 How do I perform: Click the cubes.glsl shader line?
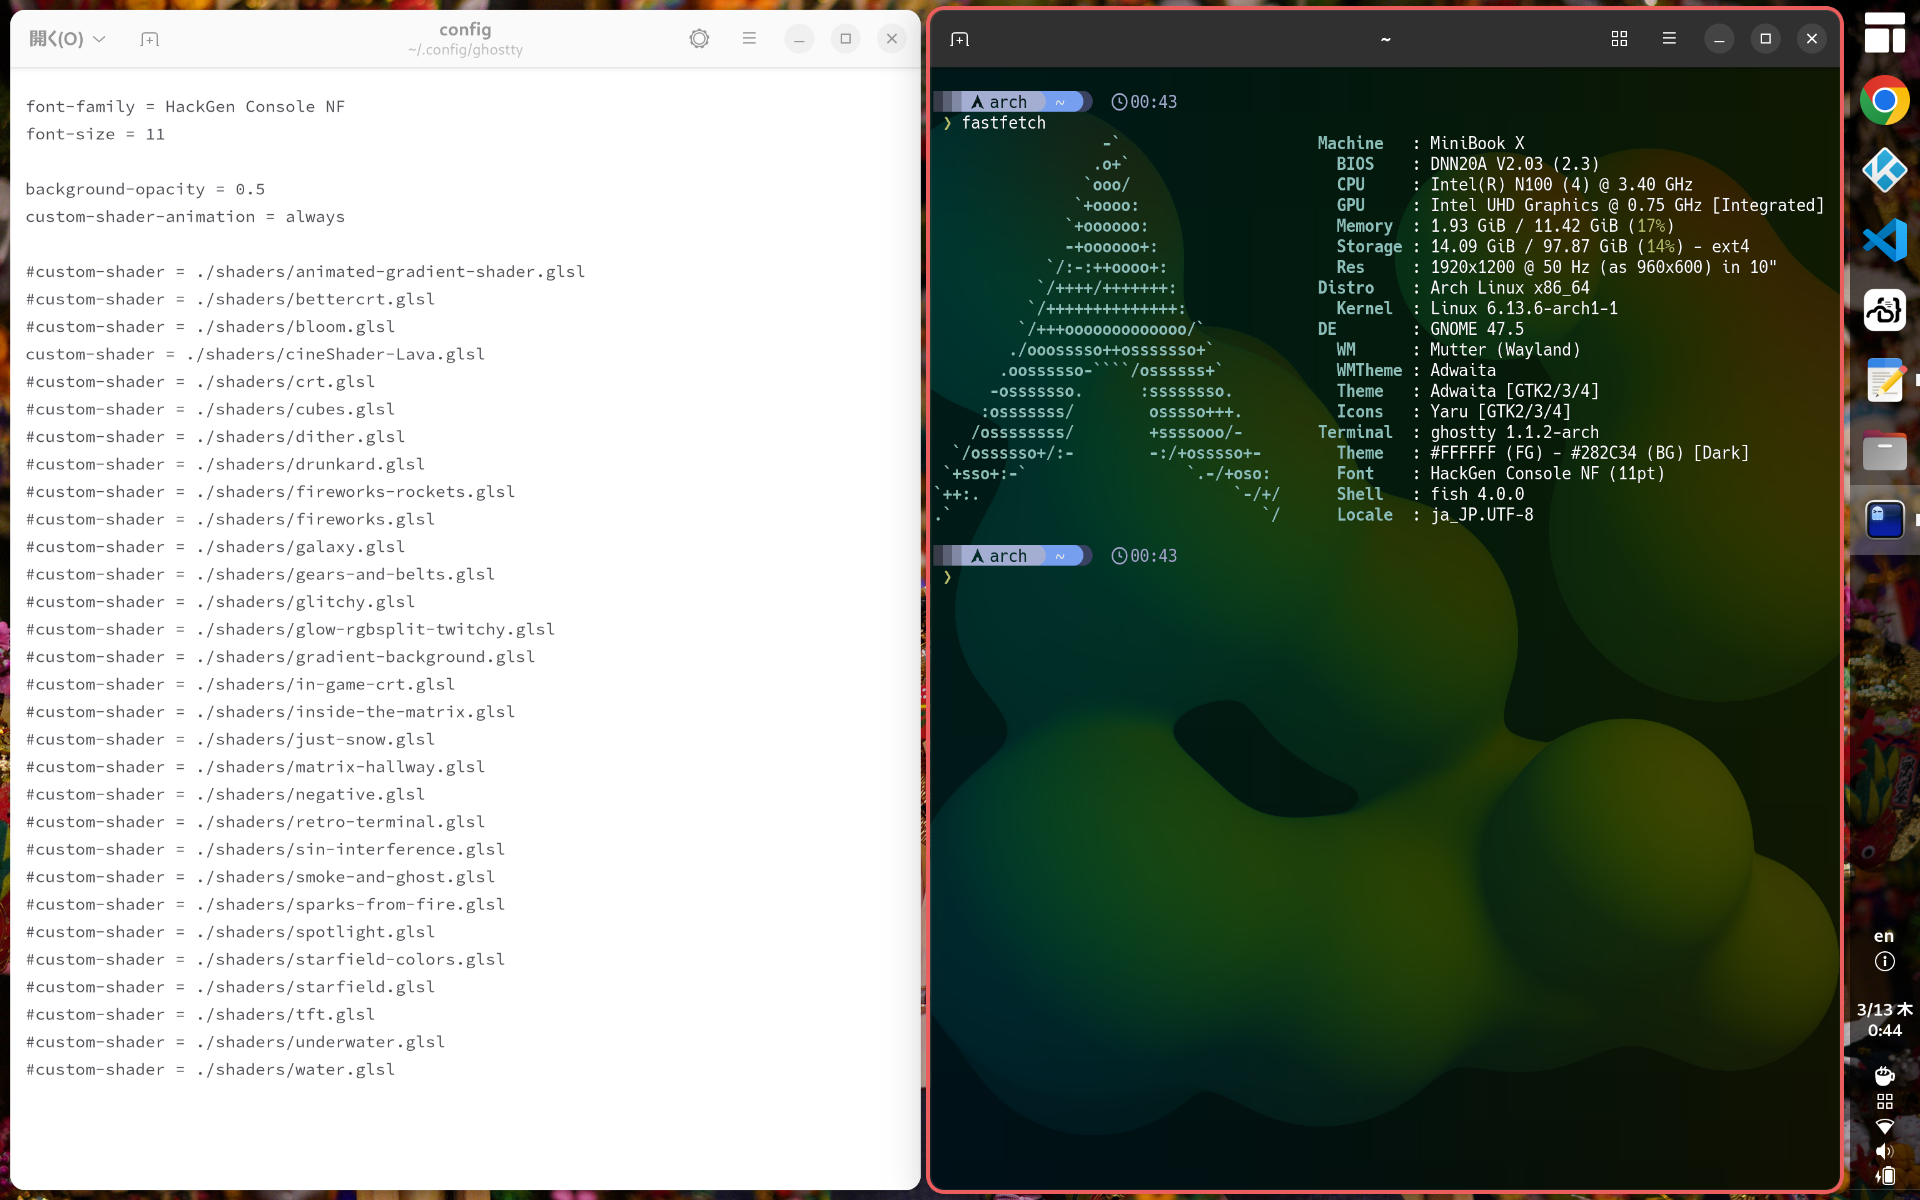click(210, 409)
